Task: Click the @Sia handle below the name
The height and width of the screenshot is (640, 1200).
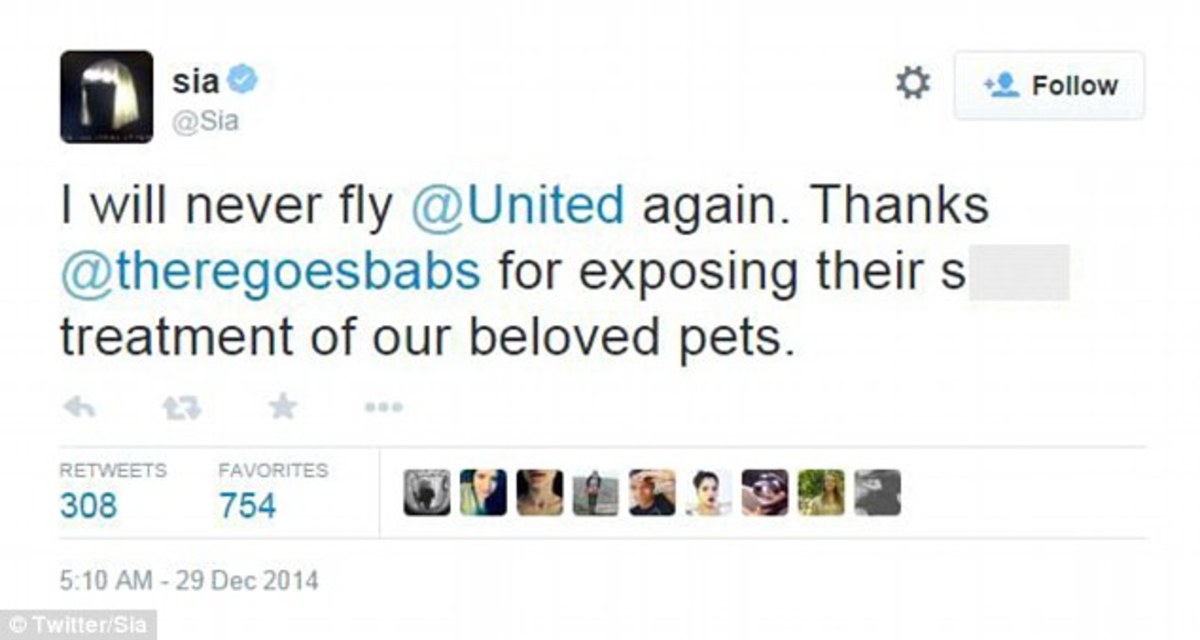Action: pos(205,121)
